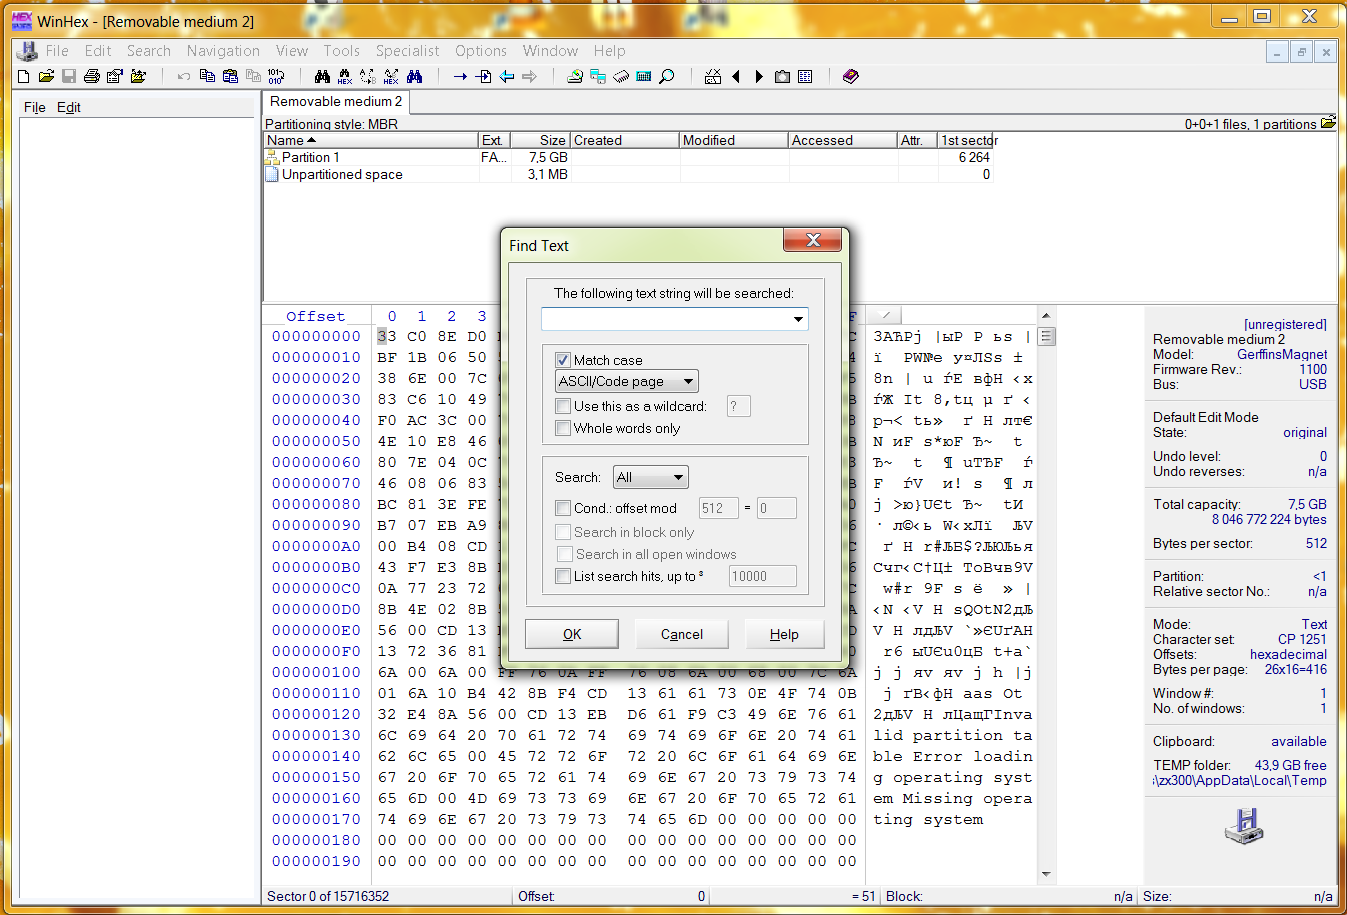Sort by the Name column header
Image resolution: width=1347 pixels, height=915 pixels.
(x=371, y=140)
